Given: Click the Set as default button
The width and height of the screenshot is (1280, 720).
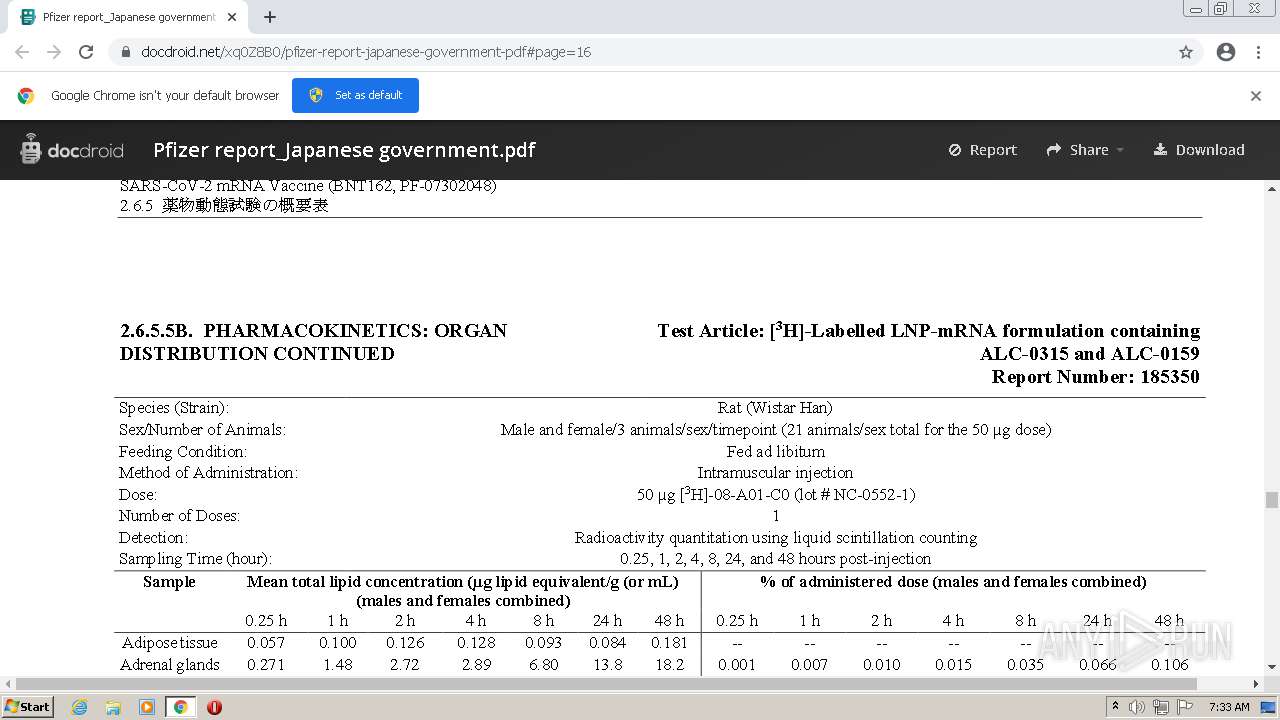Looking at the screenshot, I should (x=355, y=95).
